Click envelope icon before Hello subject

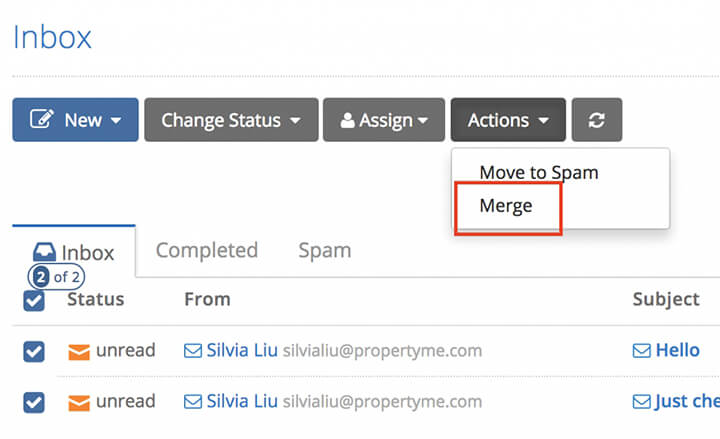coord(641,351)
